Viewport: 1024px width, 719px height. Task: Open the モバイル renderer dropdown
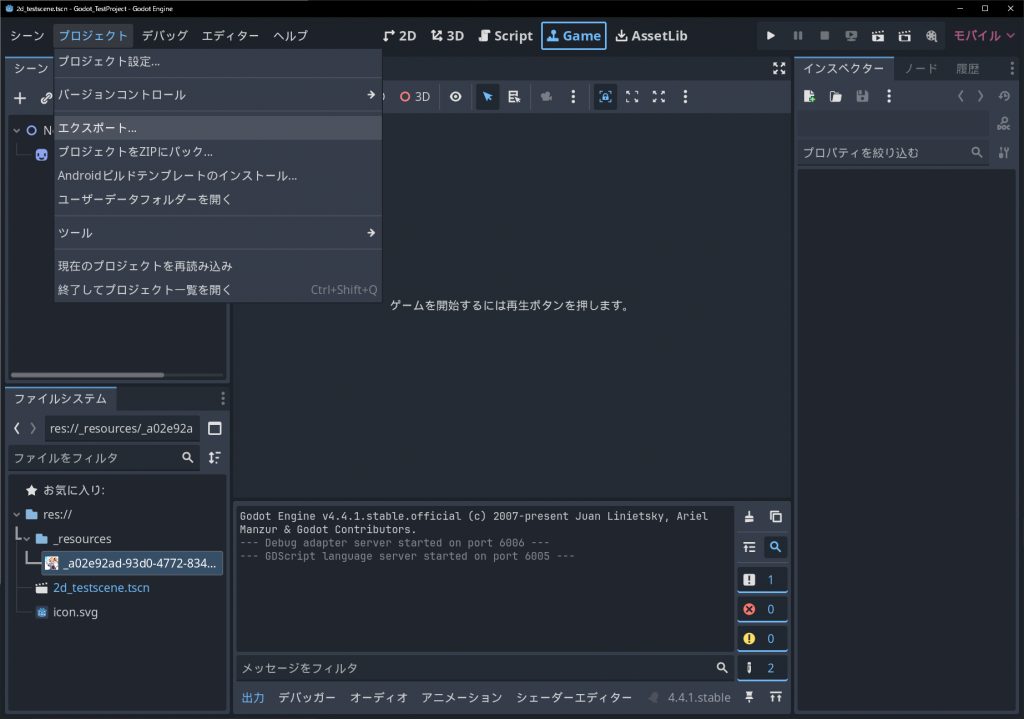tap(982, 36)
